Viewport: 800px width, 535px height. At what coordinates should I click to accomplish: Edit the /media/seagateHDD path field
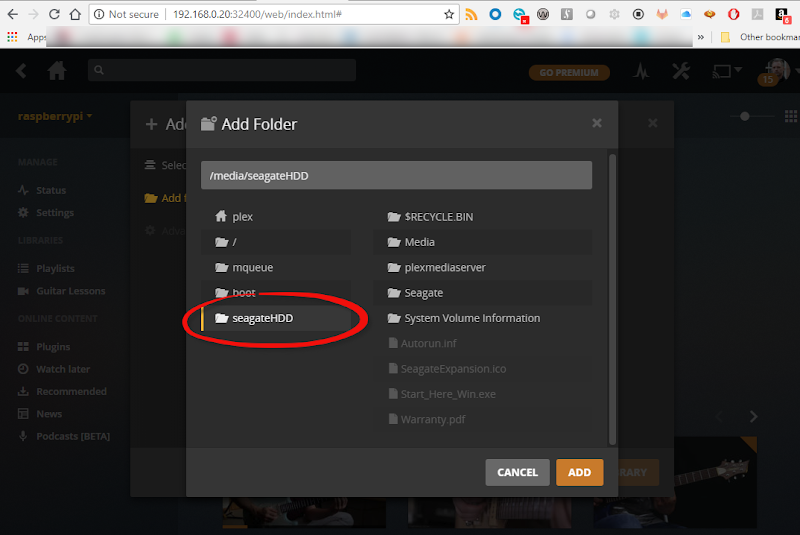point(396,175)
